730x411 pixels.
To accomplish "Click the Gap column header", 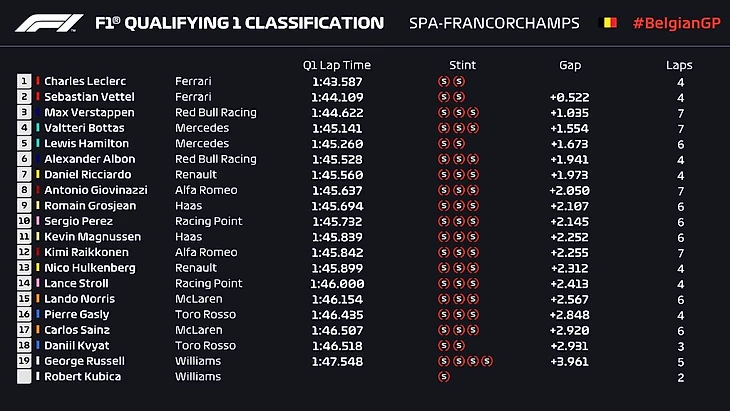I will 570,65.
